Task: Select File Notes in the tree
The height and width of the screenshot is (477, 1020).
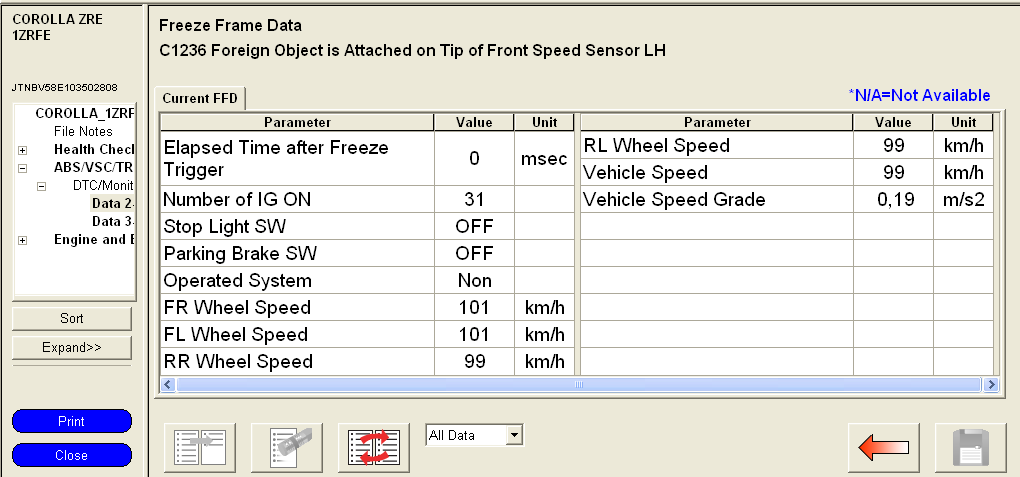Action: [83, 132]
